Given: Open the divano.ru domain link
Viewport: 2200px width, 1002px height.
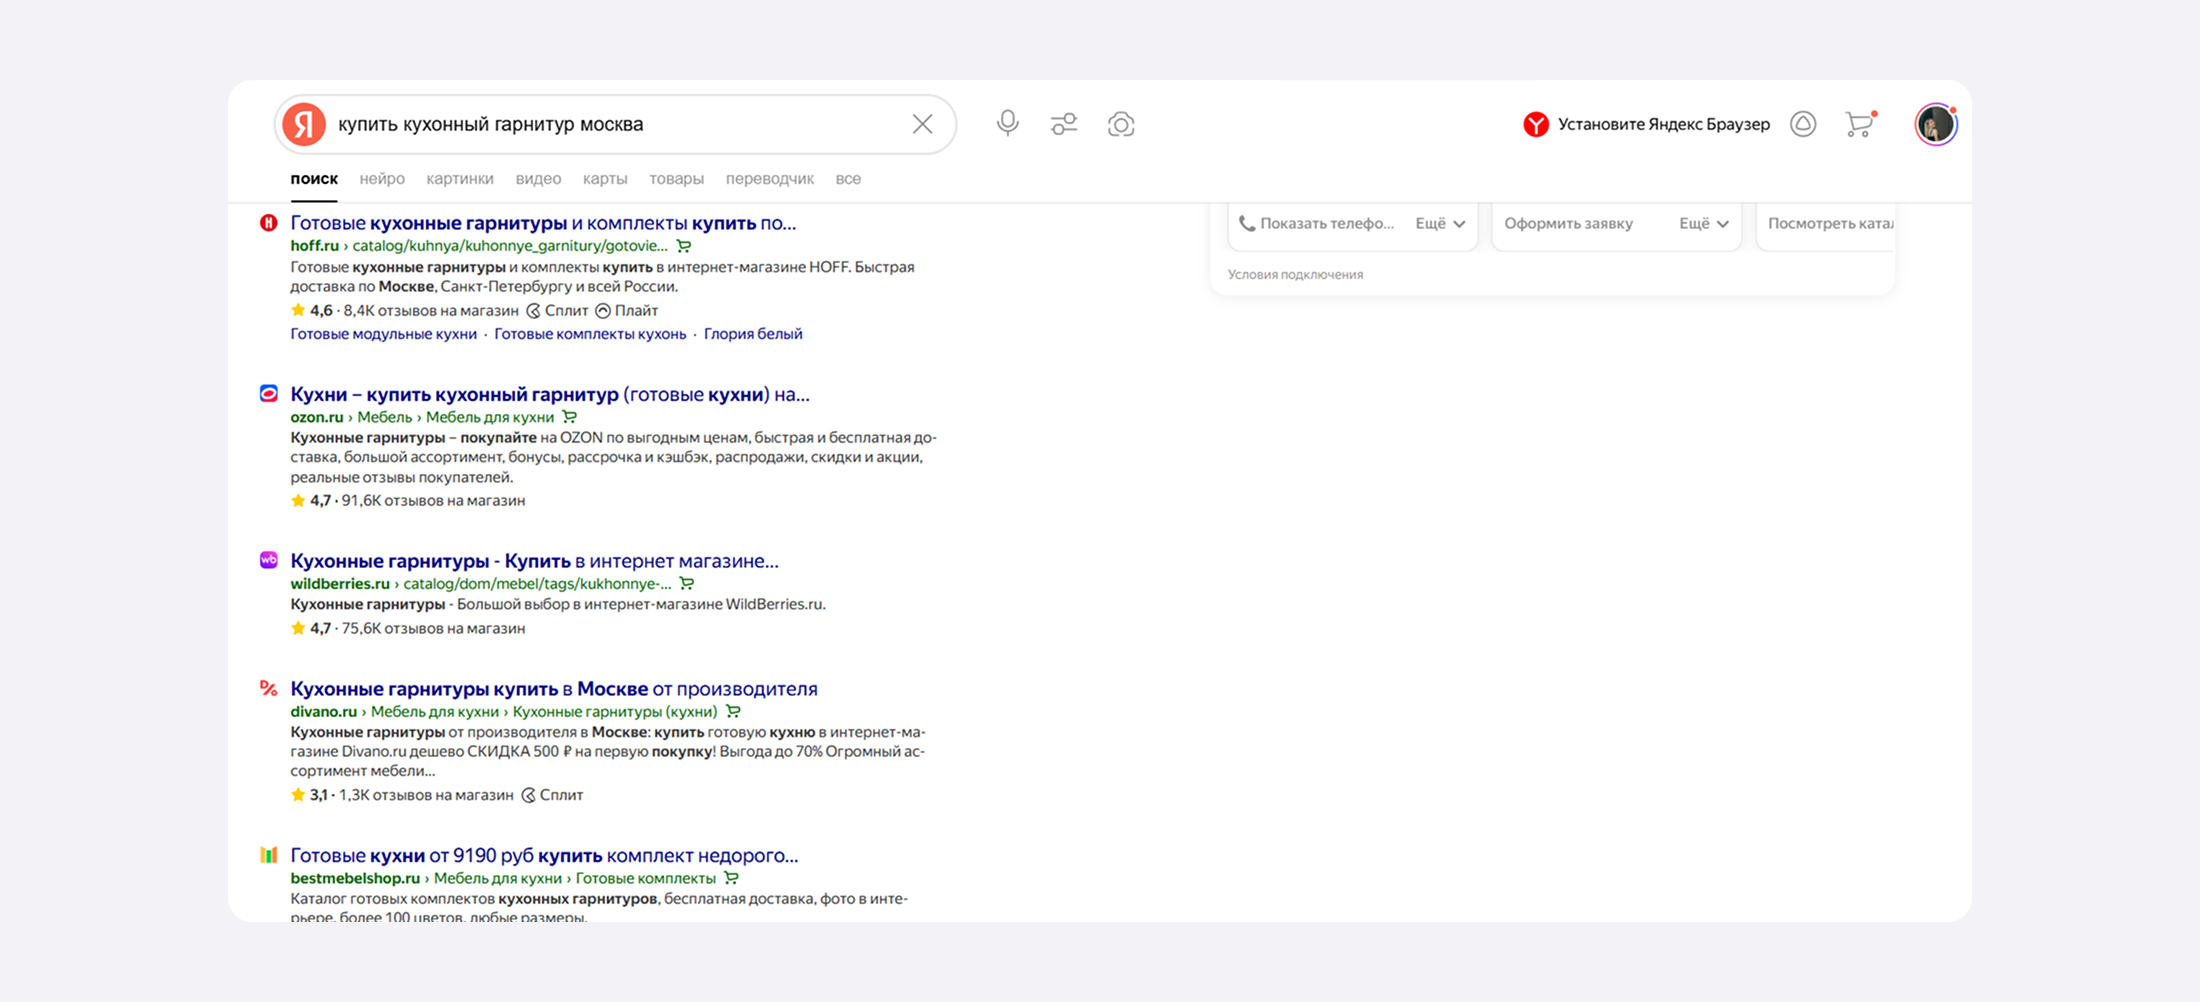Looking at the screenshot, I should tap(323, 712).
